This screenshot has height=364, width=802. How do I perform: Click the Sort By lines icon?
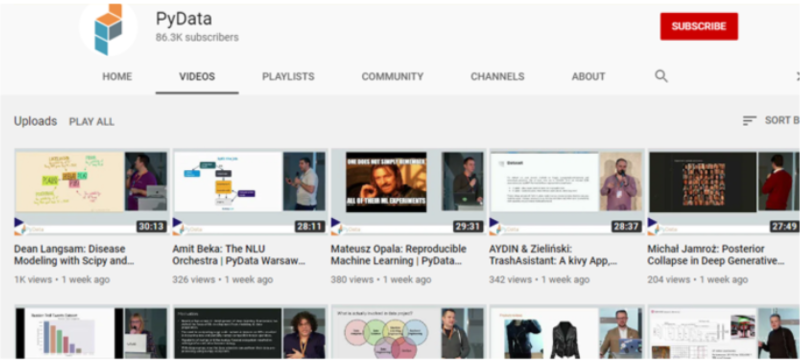[749, 121]
